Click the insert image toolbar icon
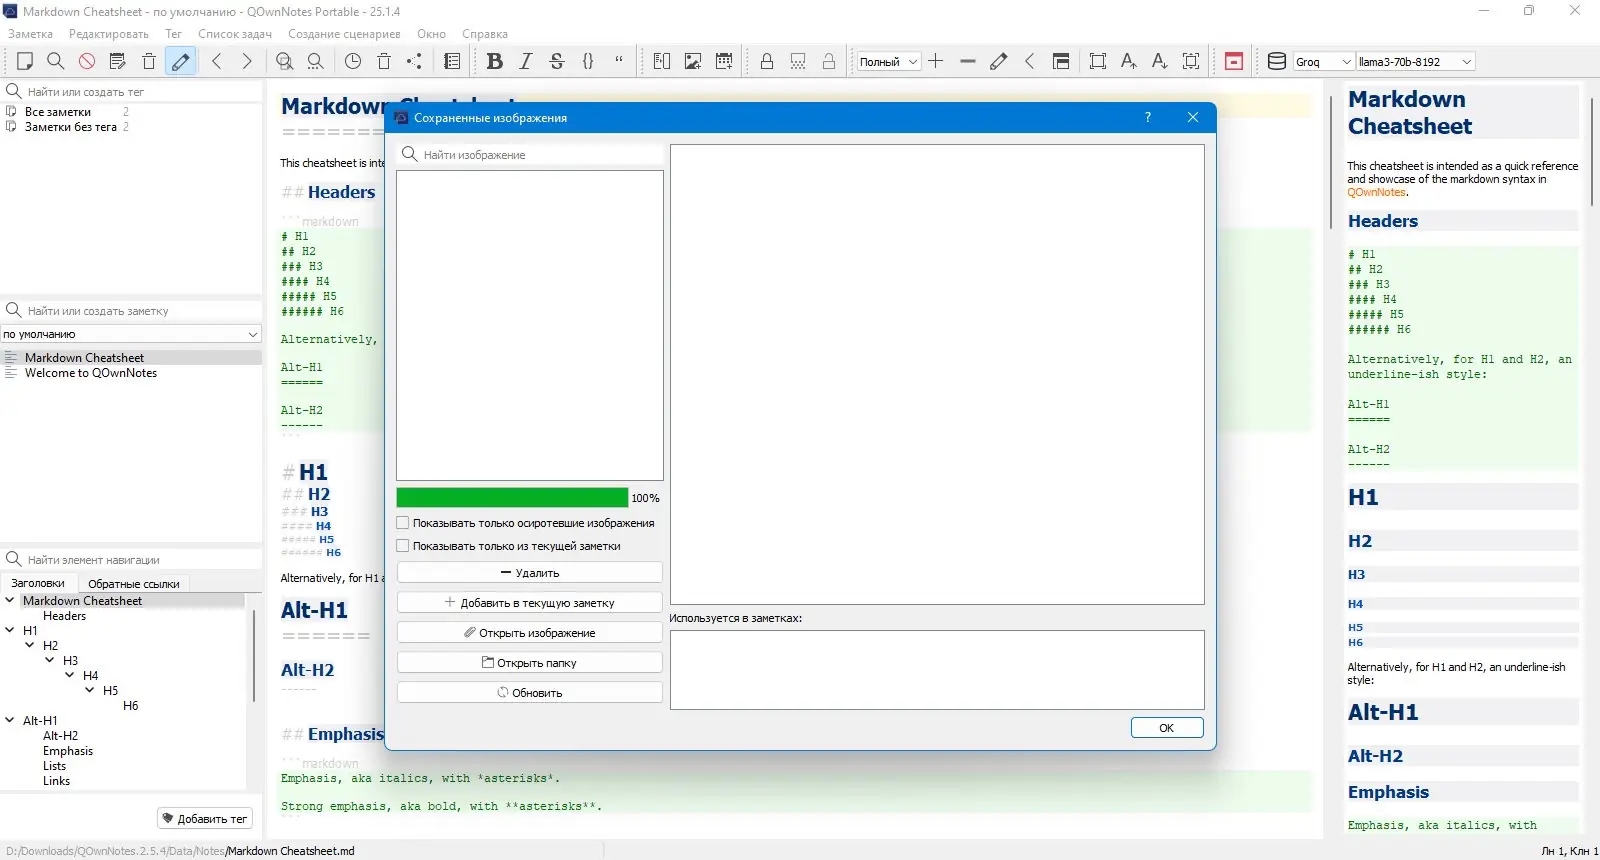The image size is (1600, 860). tap(693, 61)
